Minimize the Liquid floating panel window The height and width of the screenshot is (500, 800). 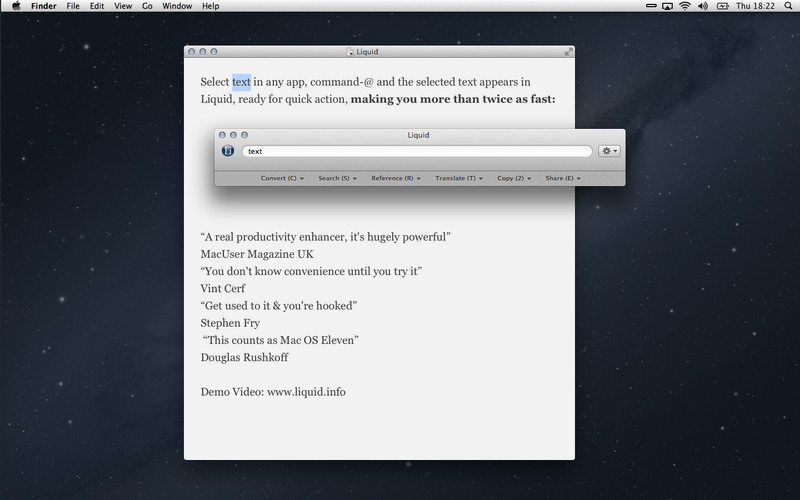coord(233,135)
